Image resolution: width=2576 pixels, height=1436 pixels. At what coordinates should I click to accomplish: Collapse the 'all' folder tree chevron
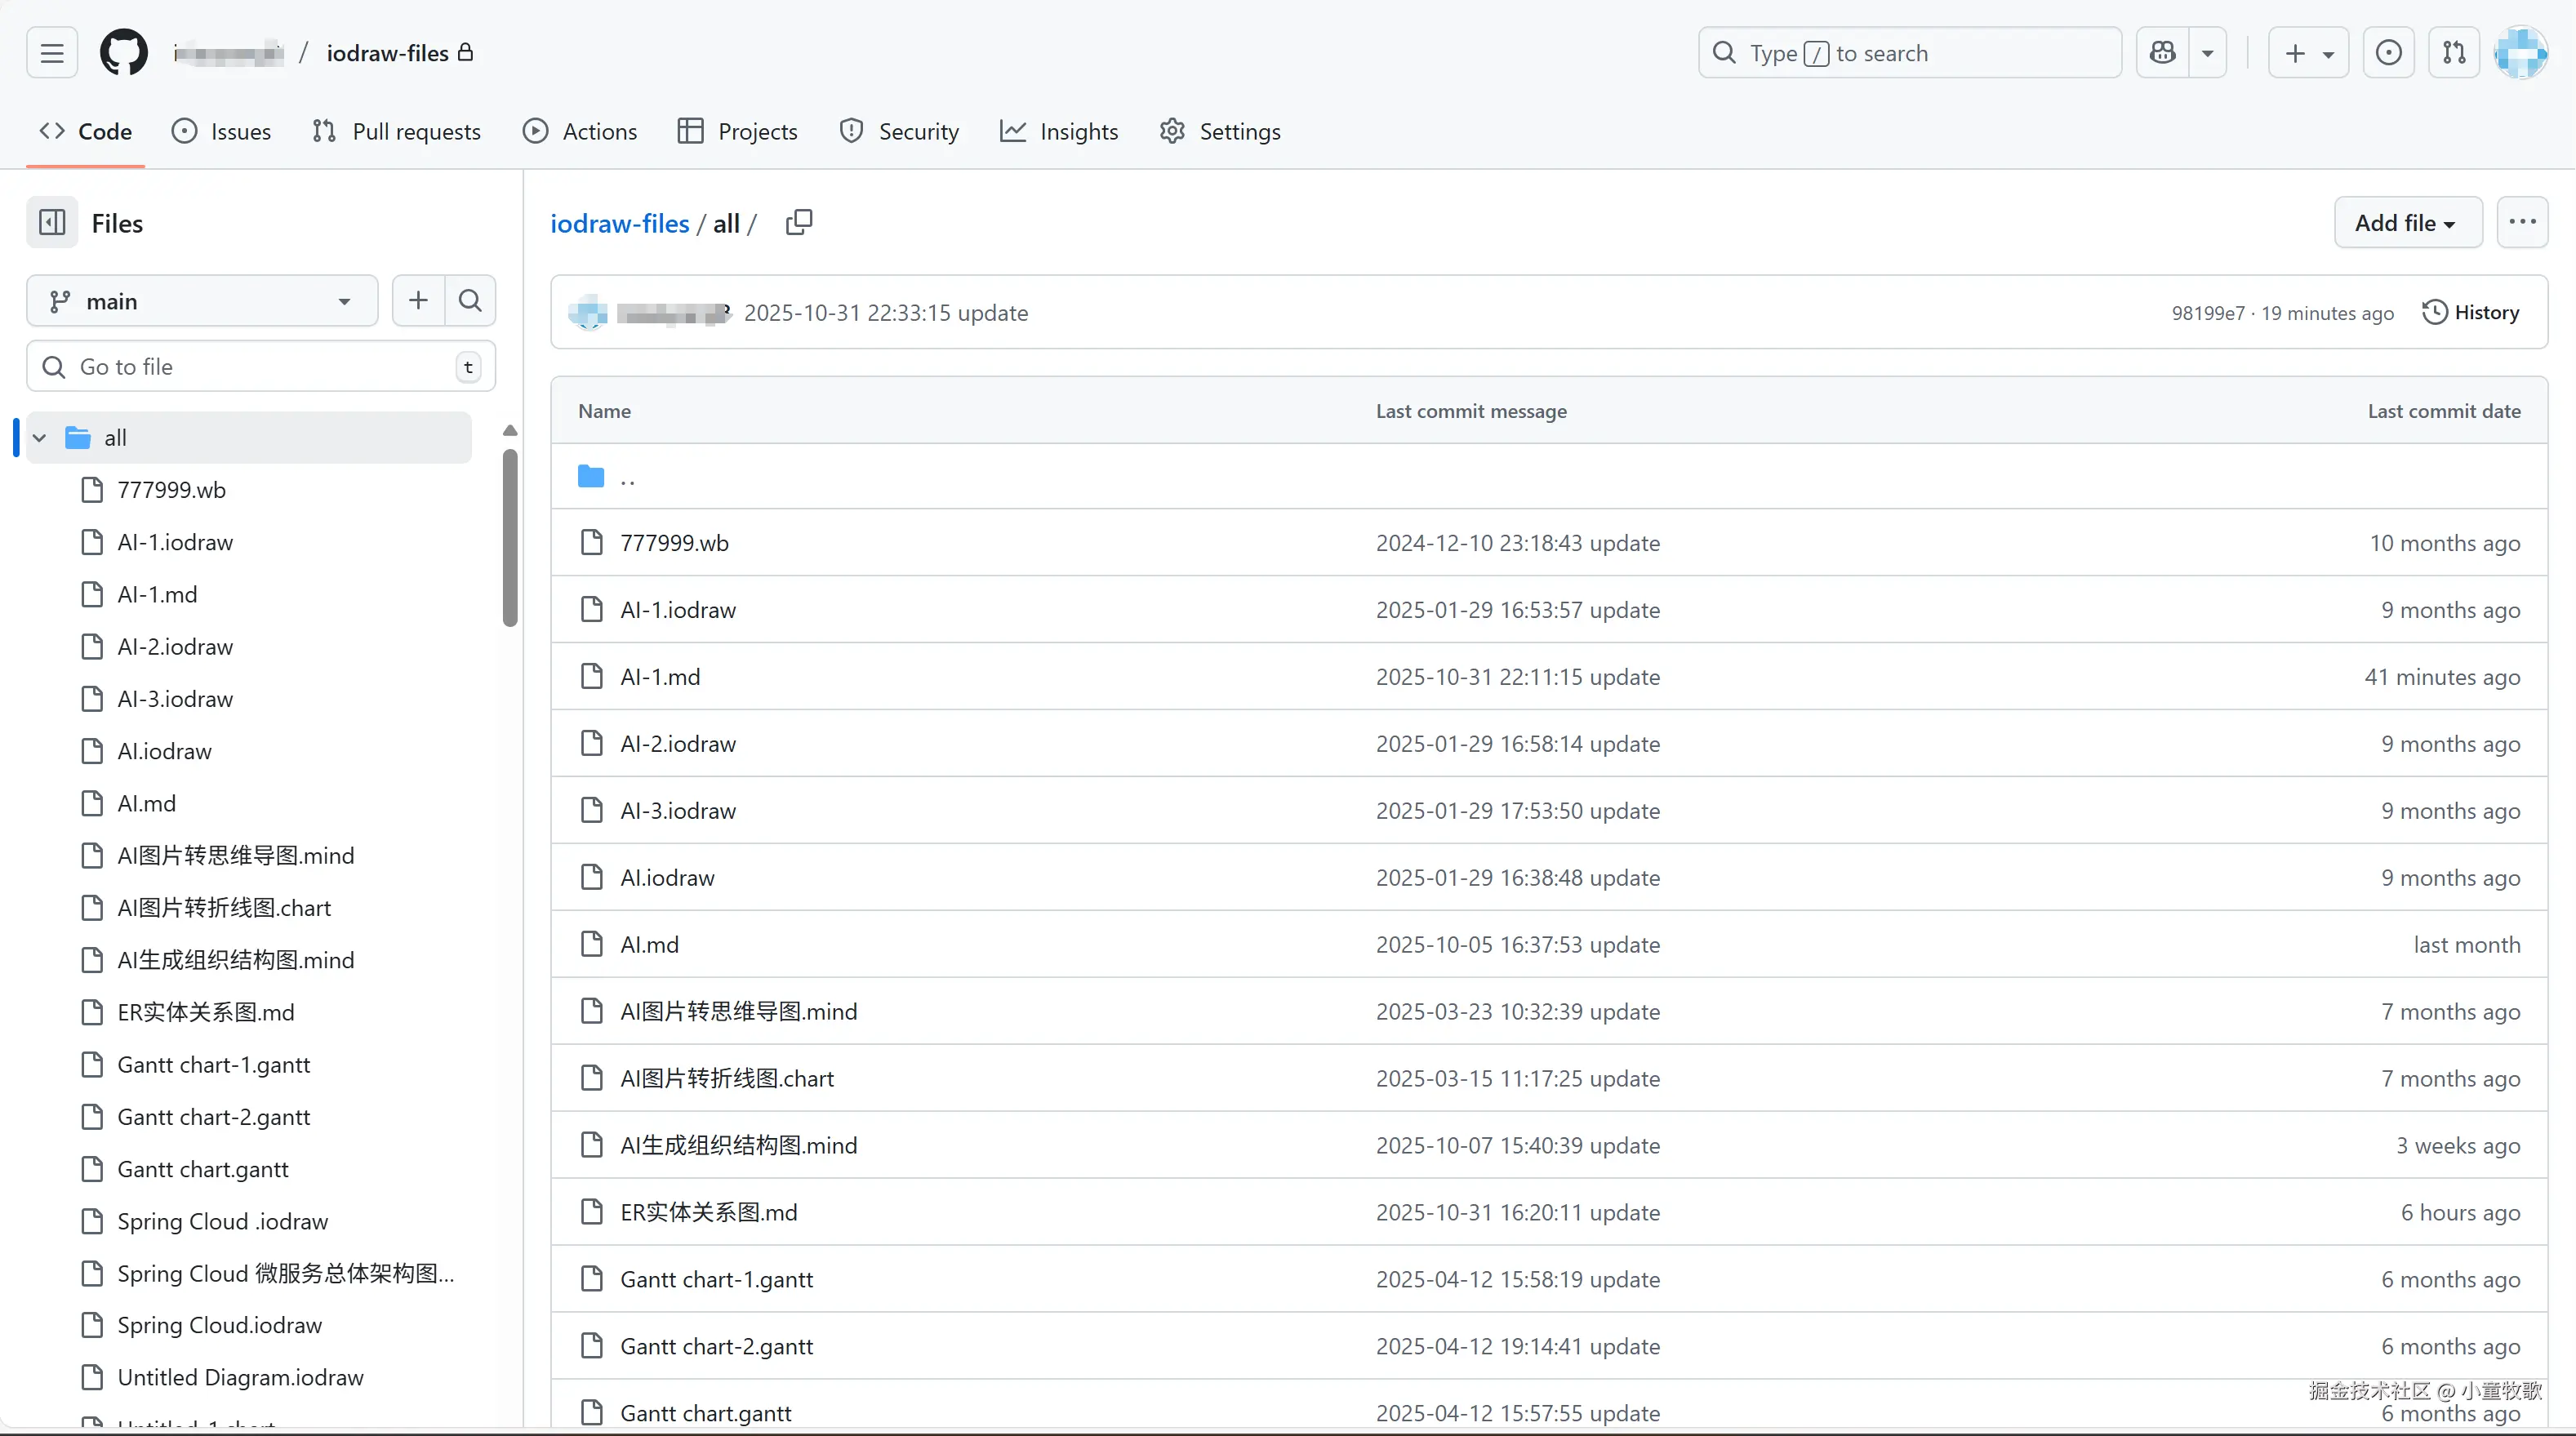tap(40, 438)
